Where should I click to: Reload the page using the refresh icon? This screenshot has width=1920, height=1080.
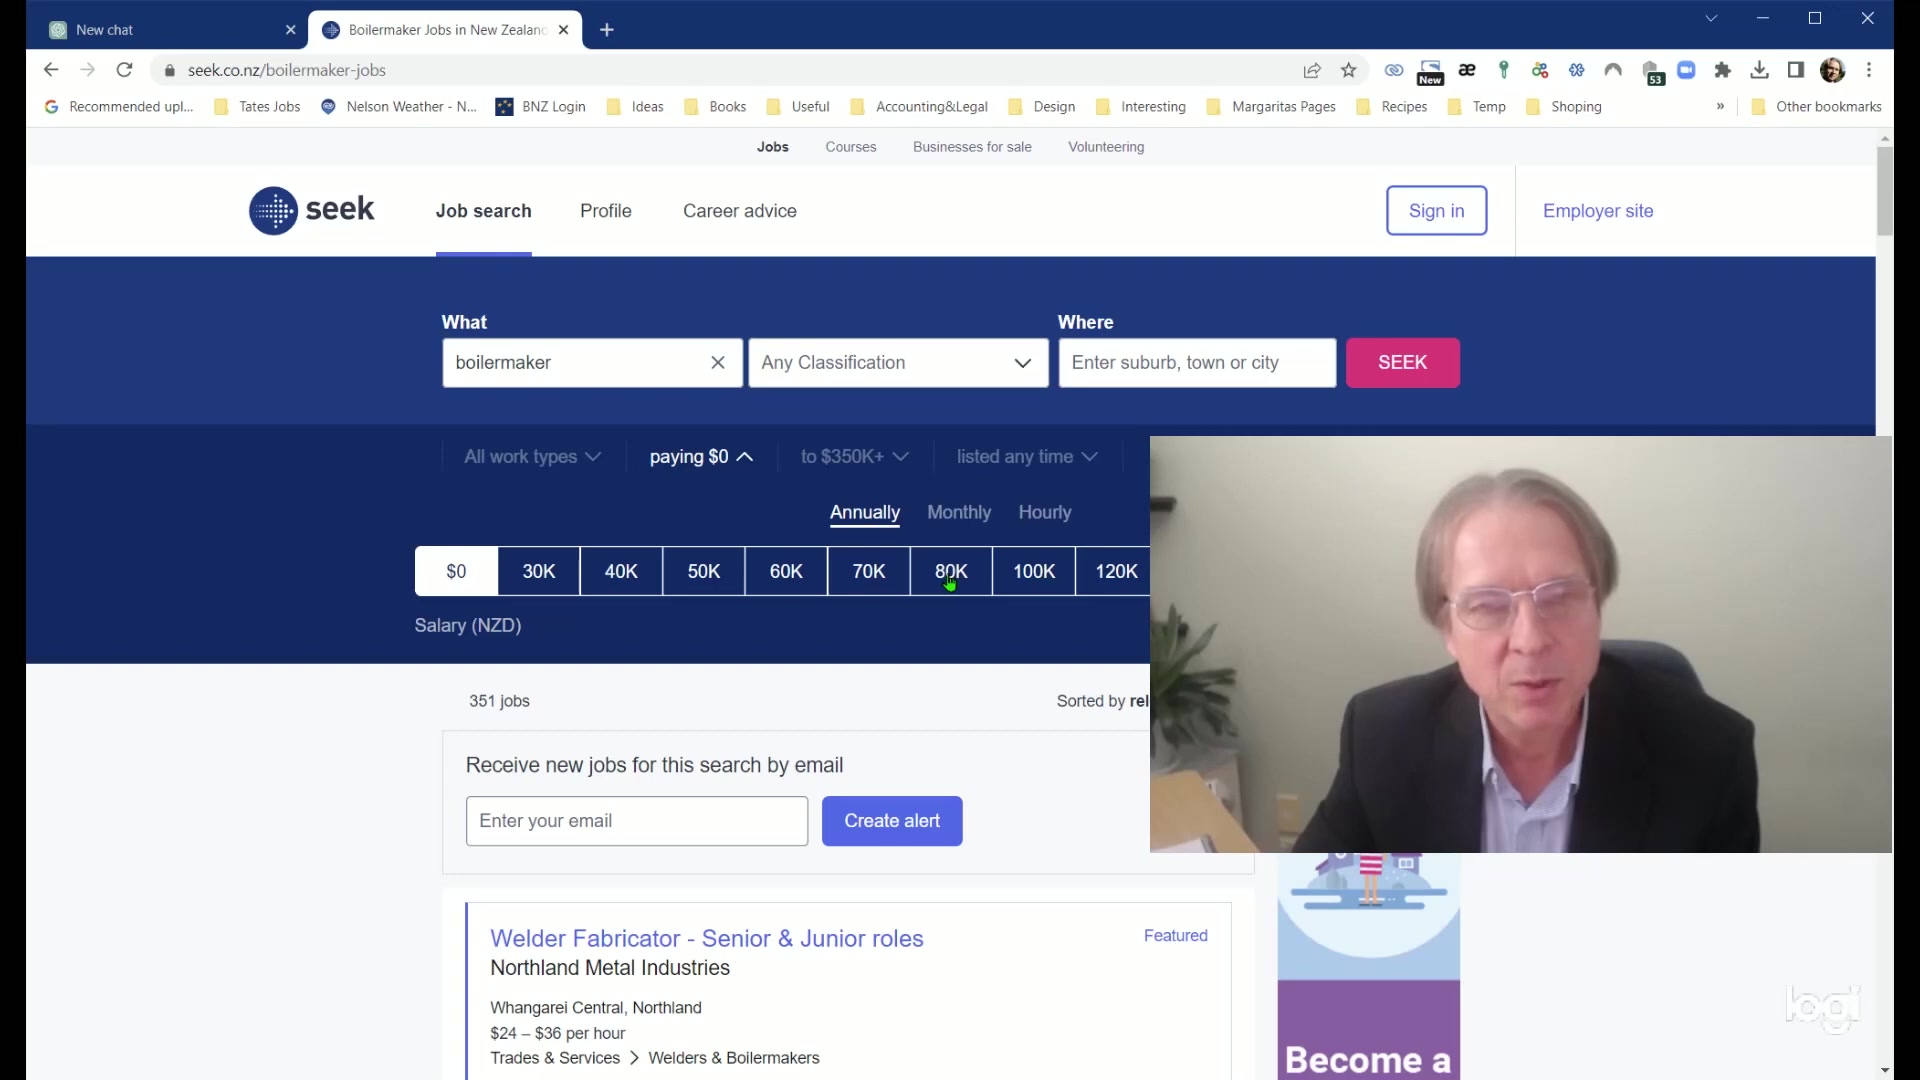124,70
